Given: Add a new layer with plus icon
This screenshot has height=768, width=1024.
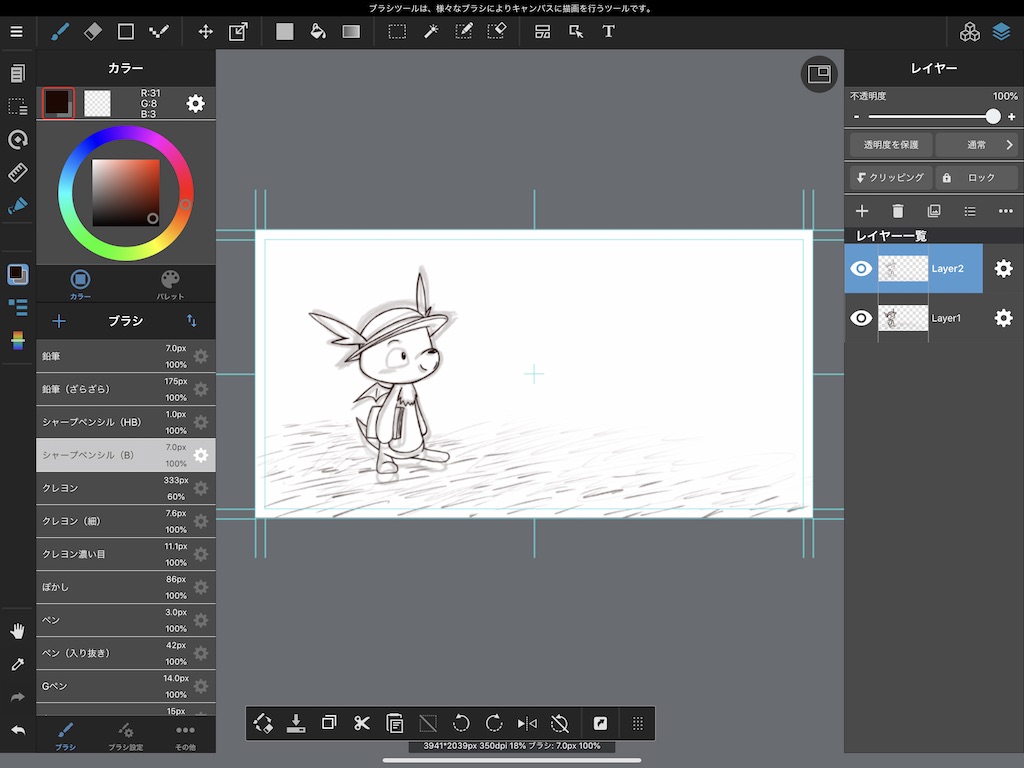Looking at the screenshot, I should (x=861, y=211).
